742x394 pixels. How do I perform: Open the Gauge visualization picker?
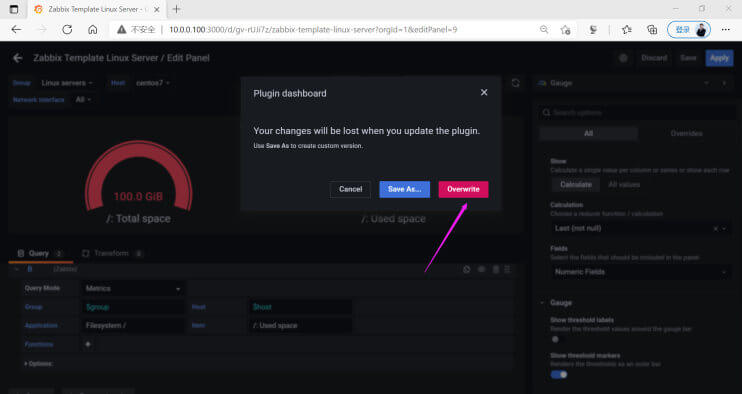click(624, 83)
